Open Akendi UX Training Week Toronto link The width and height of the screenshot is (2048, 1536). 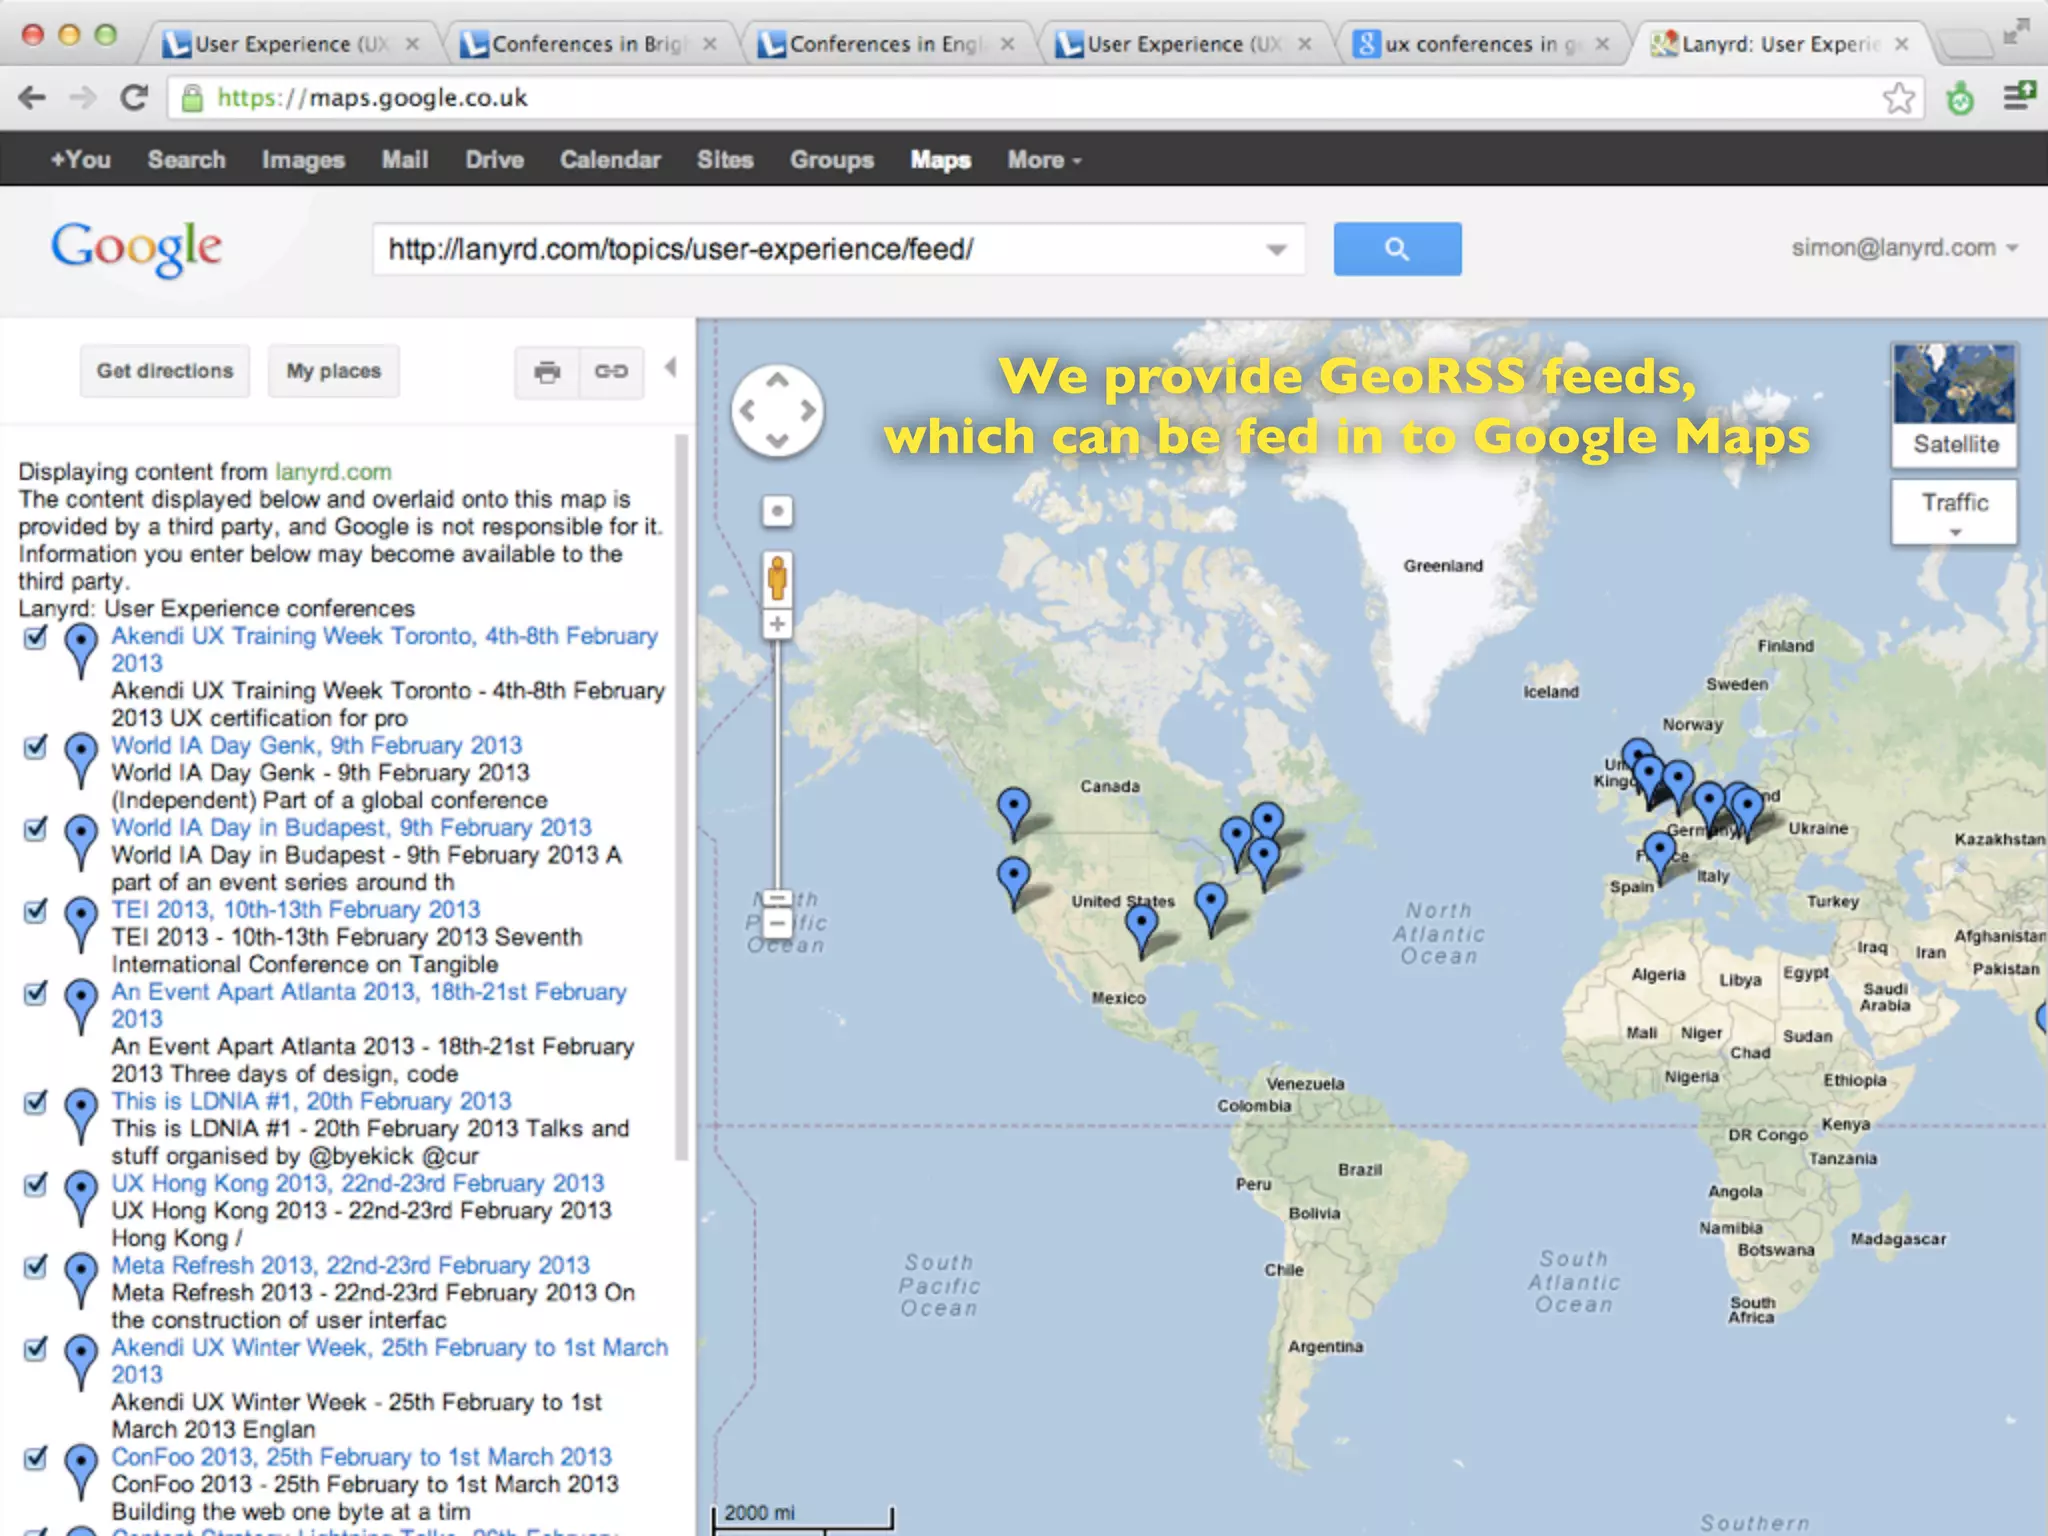(384, 649)
